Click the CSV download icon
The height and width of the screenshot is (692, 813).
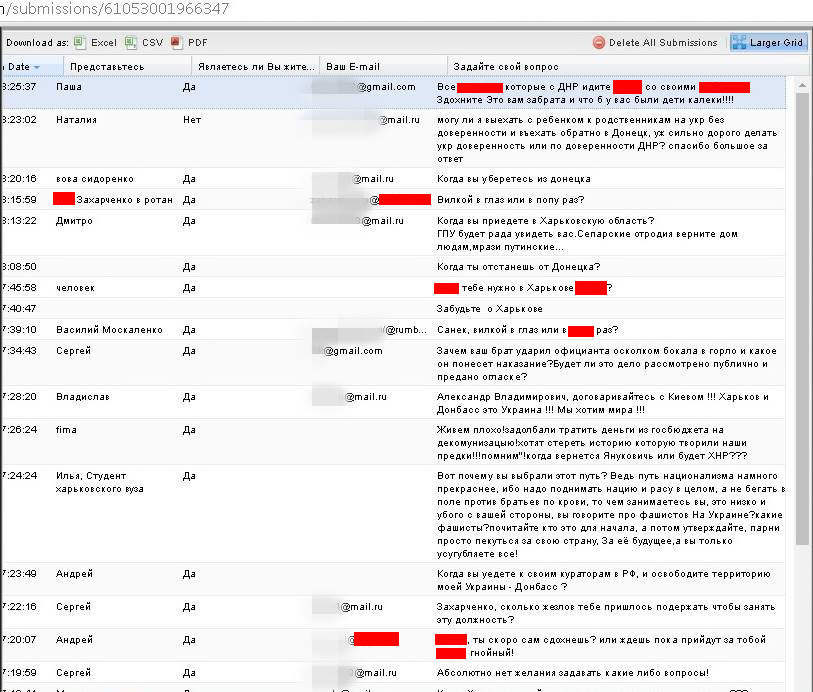coord(131,43)
